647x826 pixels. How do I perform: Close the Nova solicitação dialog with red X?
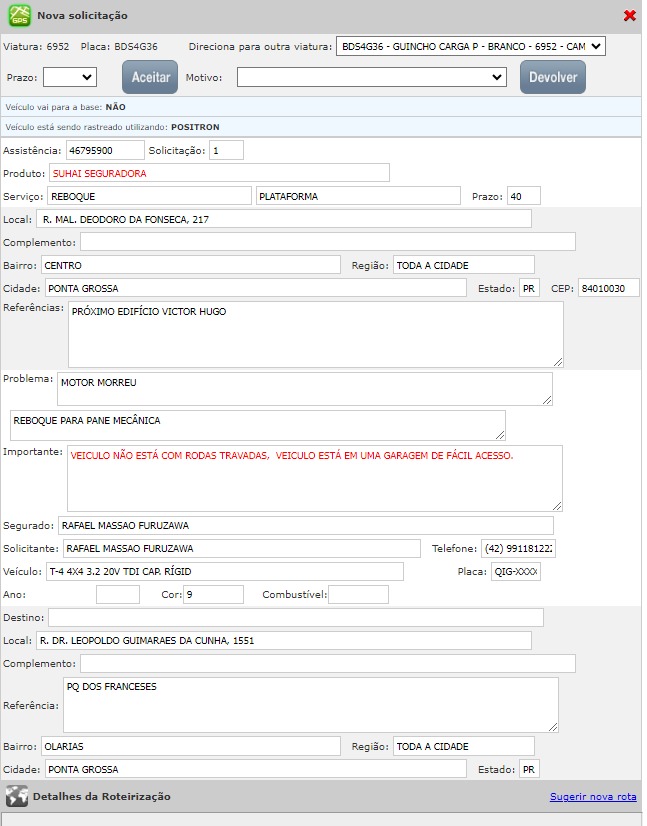click(x=629, y=16)
